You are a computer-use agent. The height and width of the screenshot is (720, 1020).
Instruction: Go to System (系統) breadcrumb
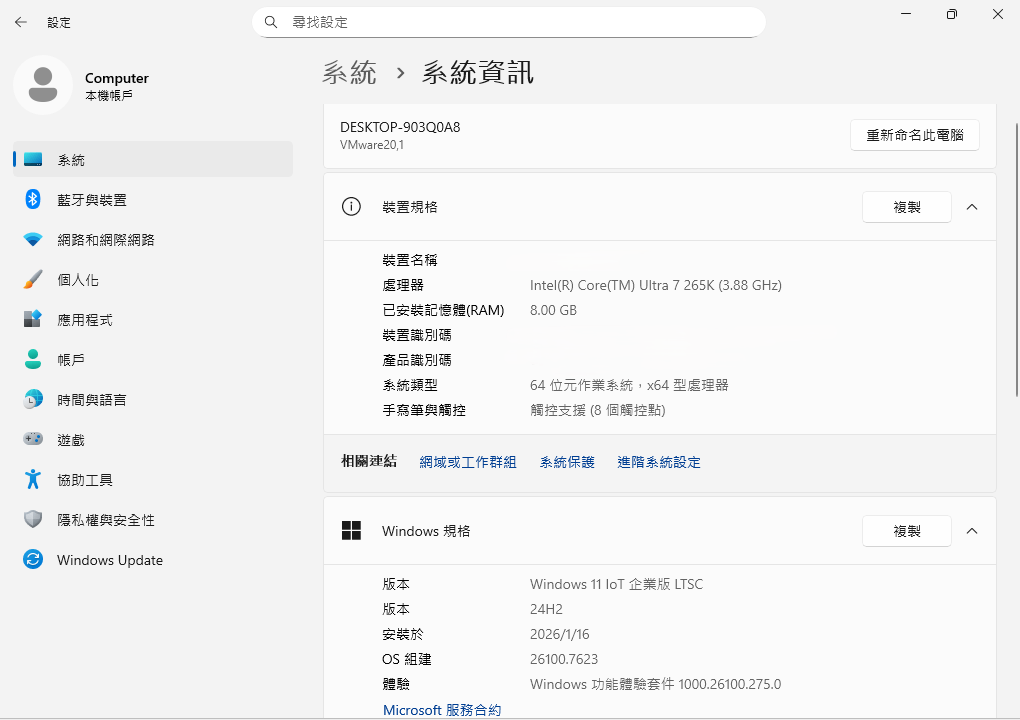pyautogui.click(x=349, y=72)
